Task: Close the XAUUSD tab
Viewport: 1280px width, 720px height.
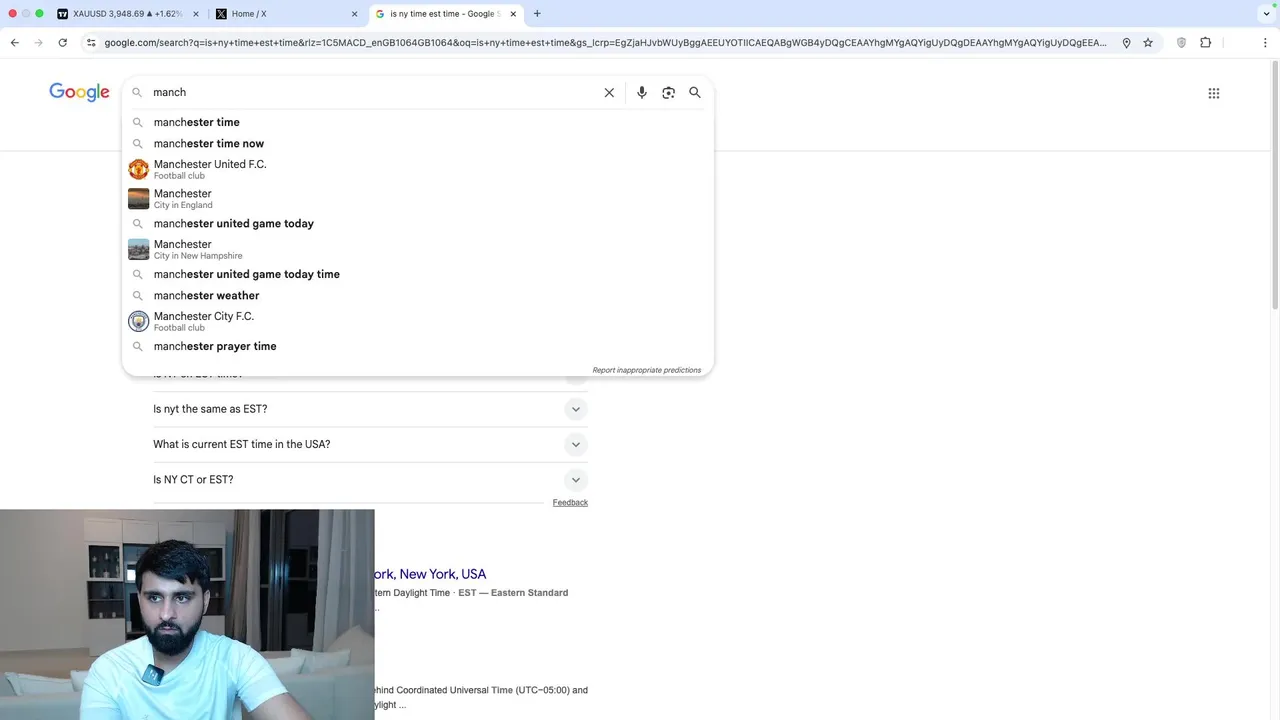Action: [195, 14]
